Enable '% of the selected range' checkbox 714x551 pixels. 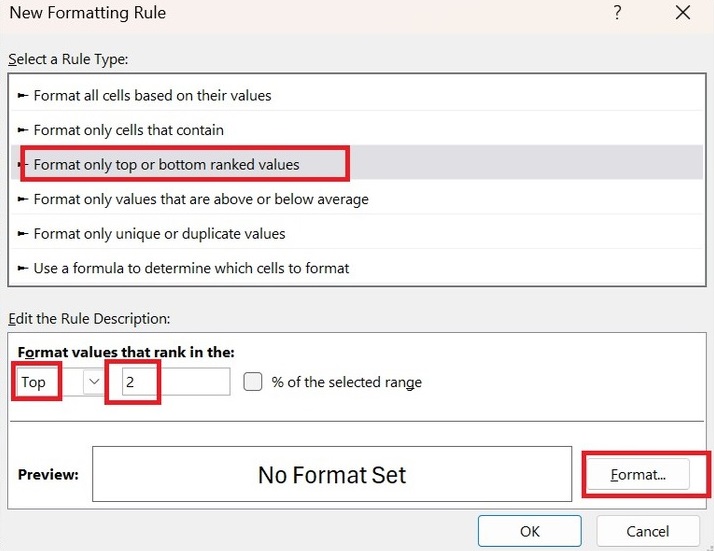point(253,382)
